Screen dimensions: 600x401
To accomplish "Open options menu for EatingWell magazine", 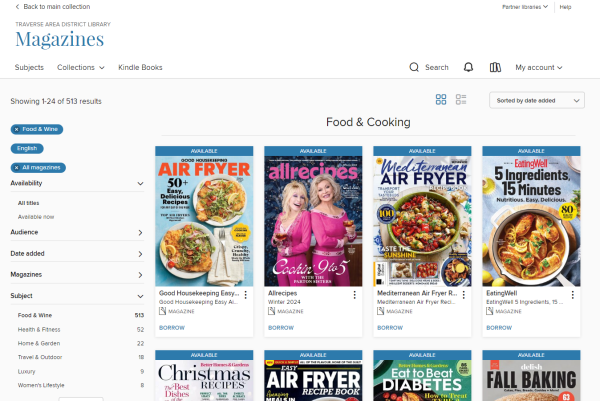I will pyautogui.click(x=572, y=295).
